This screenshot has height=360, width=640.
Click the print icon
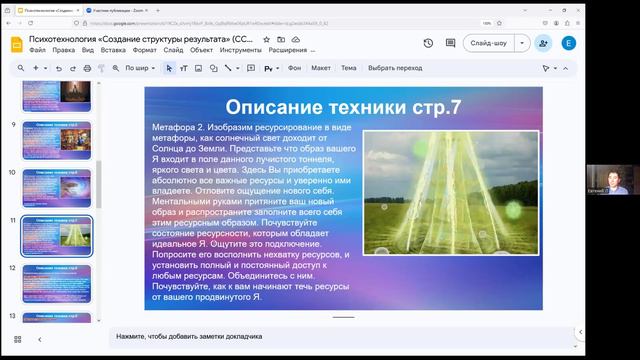coord(87,69)
